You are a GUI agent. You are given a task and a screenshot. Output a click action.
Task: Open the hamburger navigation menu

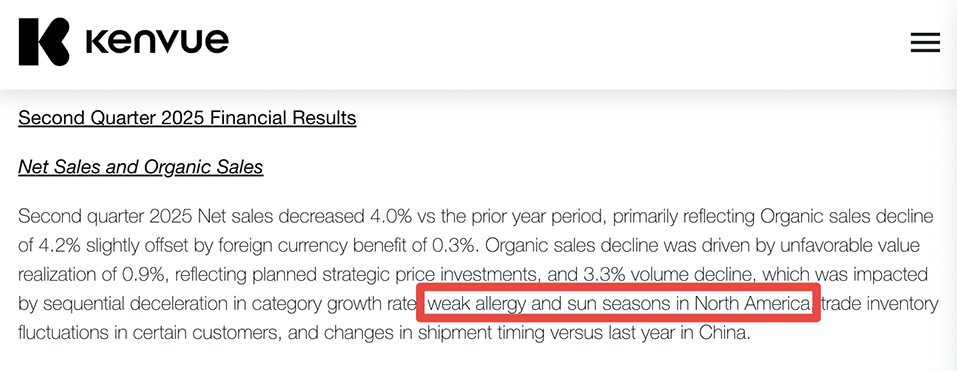[925, 42]
